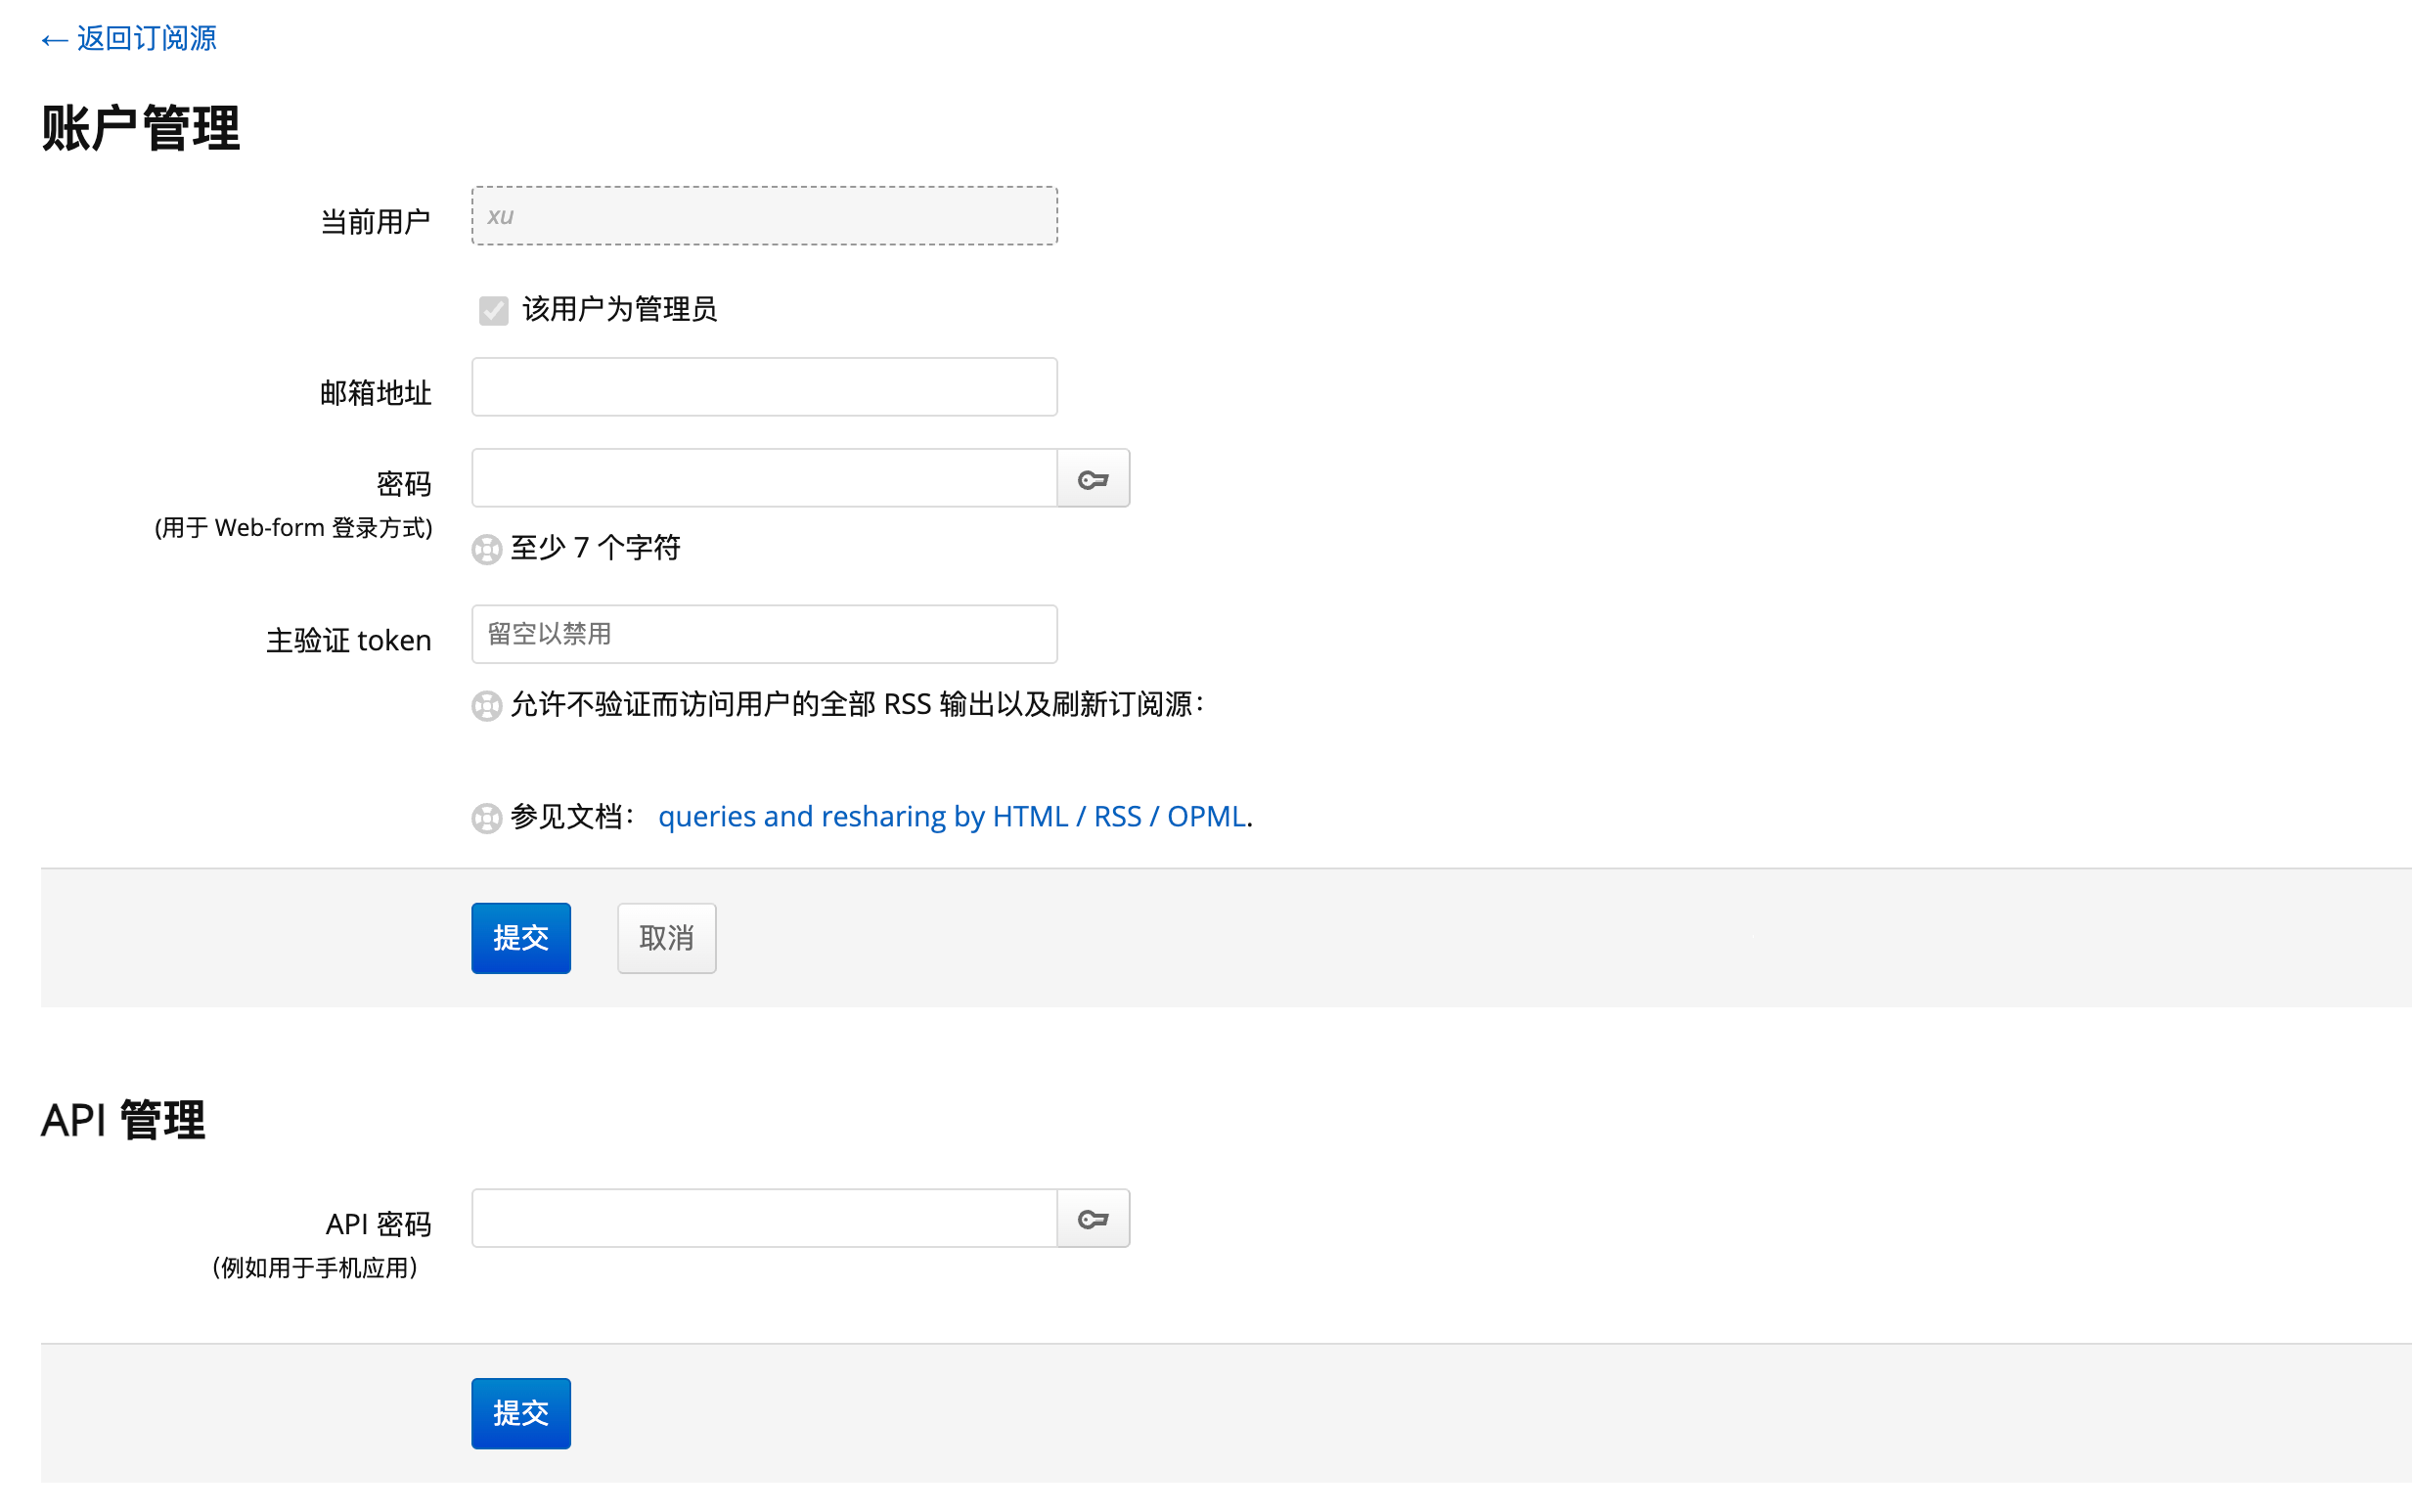Click help icon before 允许不验证而访问 text
The width and height of the screenshot is (2412, 1512).
pyautogui.click(x=486, y=706)
